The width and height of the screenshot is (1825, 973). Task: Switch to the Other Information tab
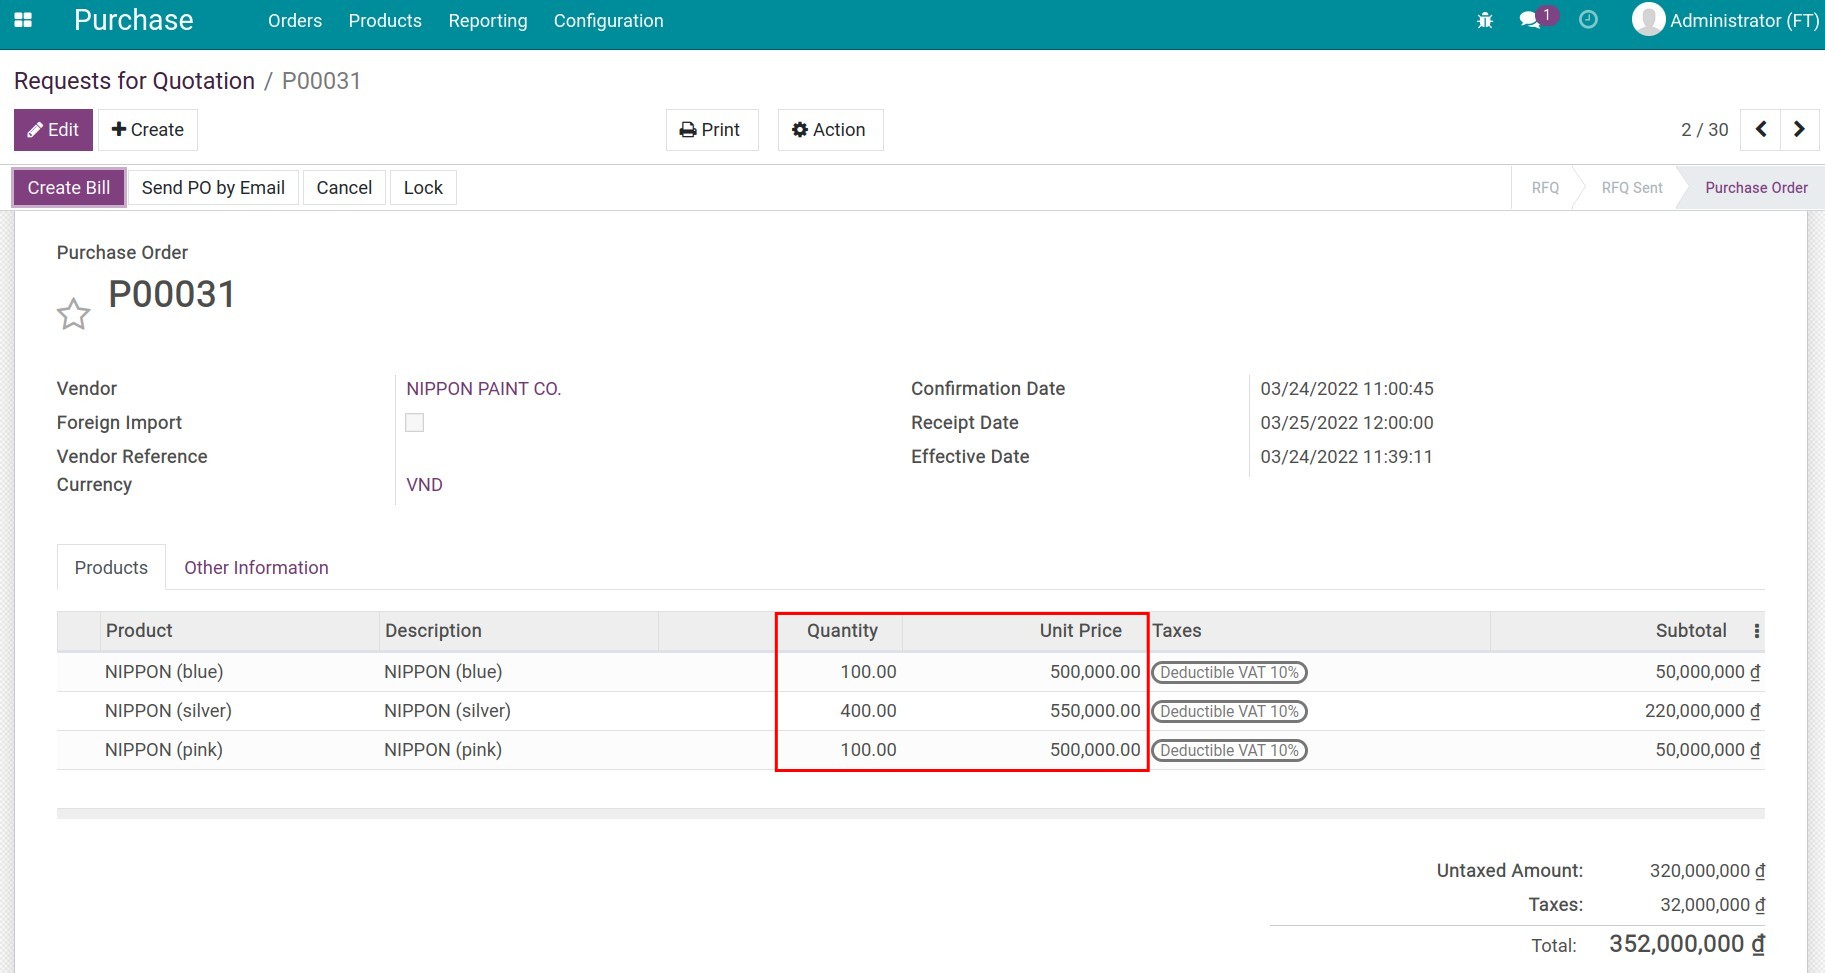click(x=256, y=567)
